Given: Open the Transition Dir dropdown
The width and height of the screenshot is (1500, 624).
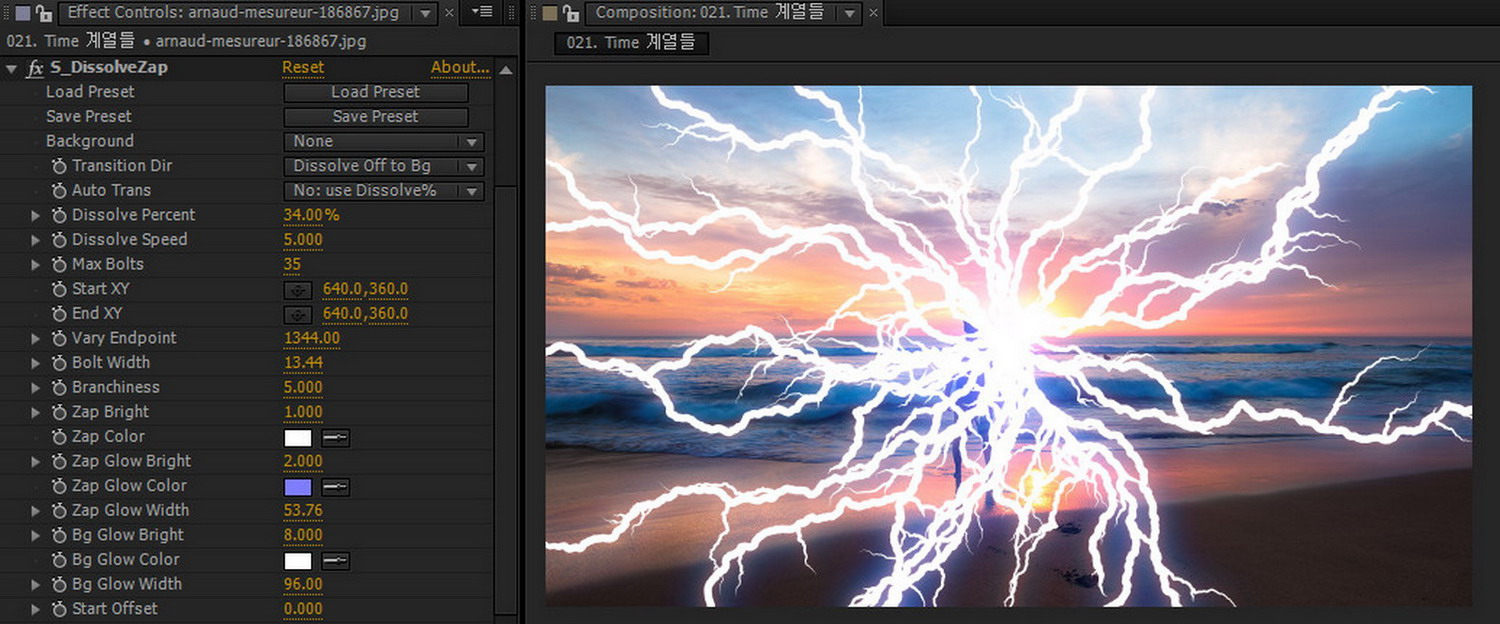Looking at the screenshot, I should pyautogui.click(x=384, y=166).
